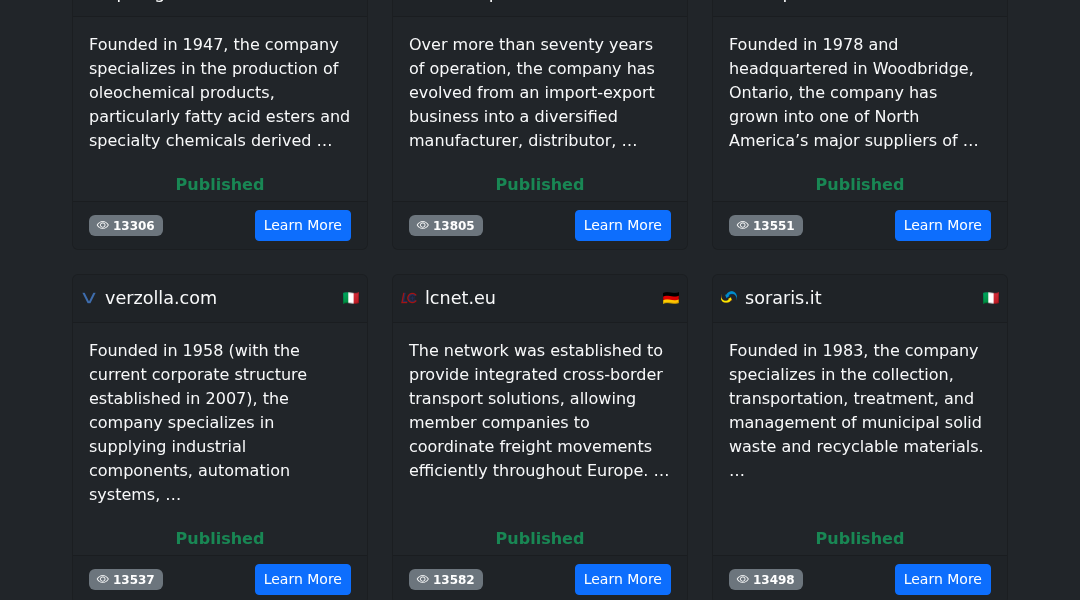Open Learn More on lcnet.eu card

pos(623,579)
